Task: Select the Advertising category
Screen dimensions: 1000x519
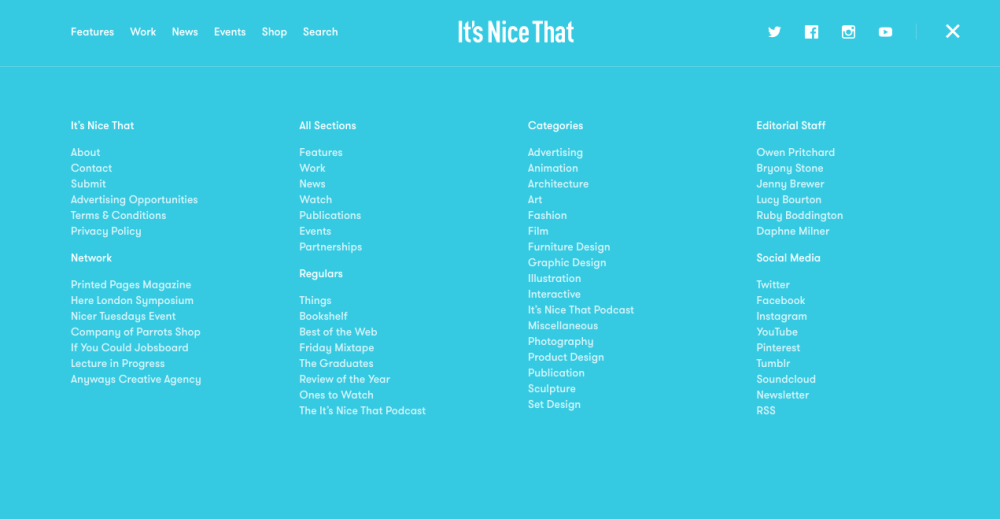Action: point(555,152)
